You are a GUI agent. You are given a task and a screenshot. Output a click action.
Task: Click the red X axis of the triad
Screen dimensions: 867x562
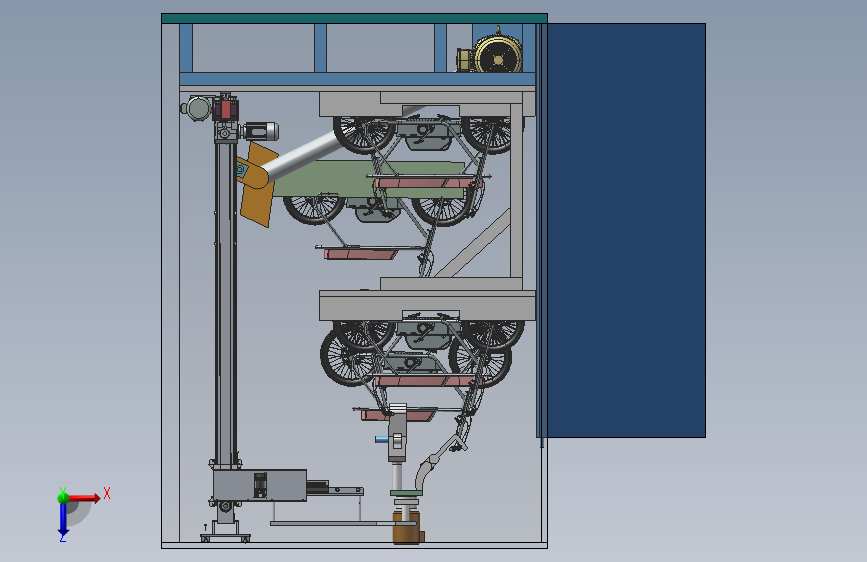point(84,498)
